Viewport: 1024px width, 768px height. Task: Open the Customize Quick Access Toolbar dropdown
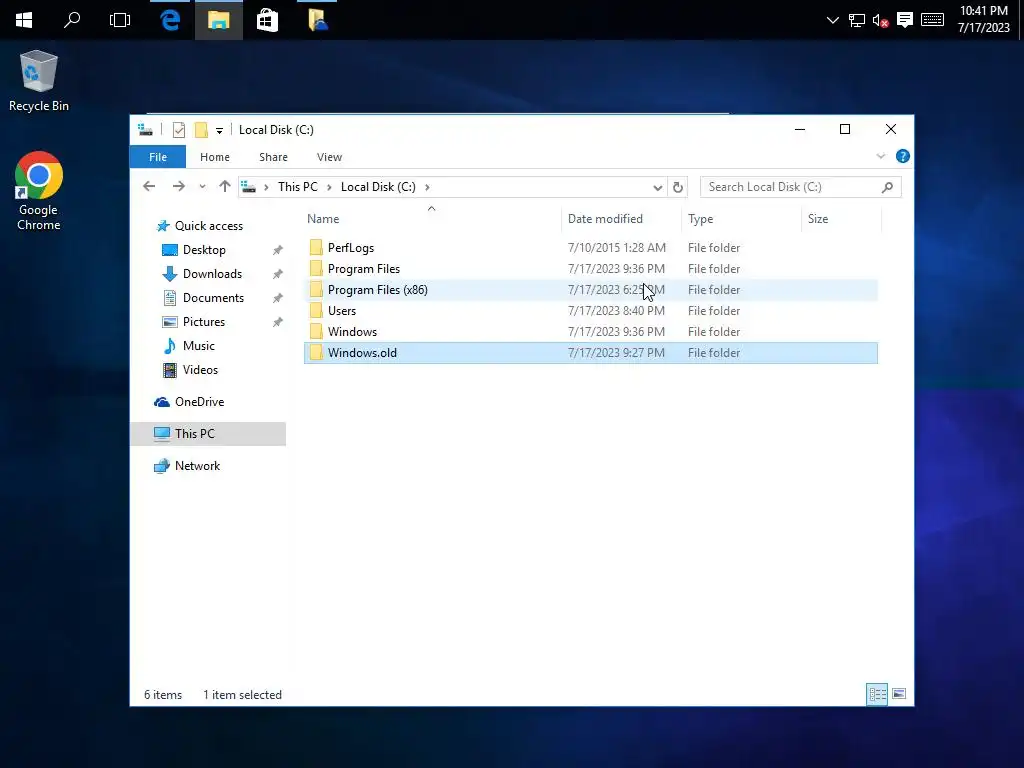[x=219, y=131]
